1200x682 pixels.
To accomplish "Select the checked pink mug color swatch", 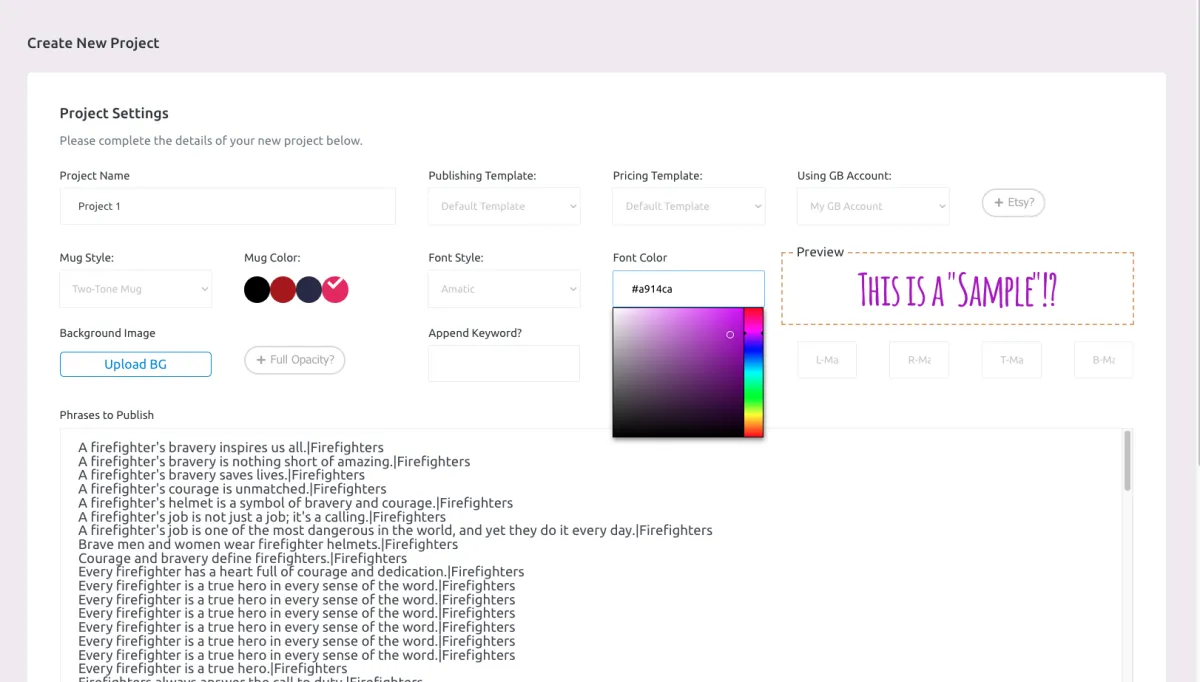I will pyautogui.click(x=335, y=290).
